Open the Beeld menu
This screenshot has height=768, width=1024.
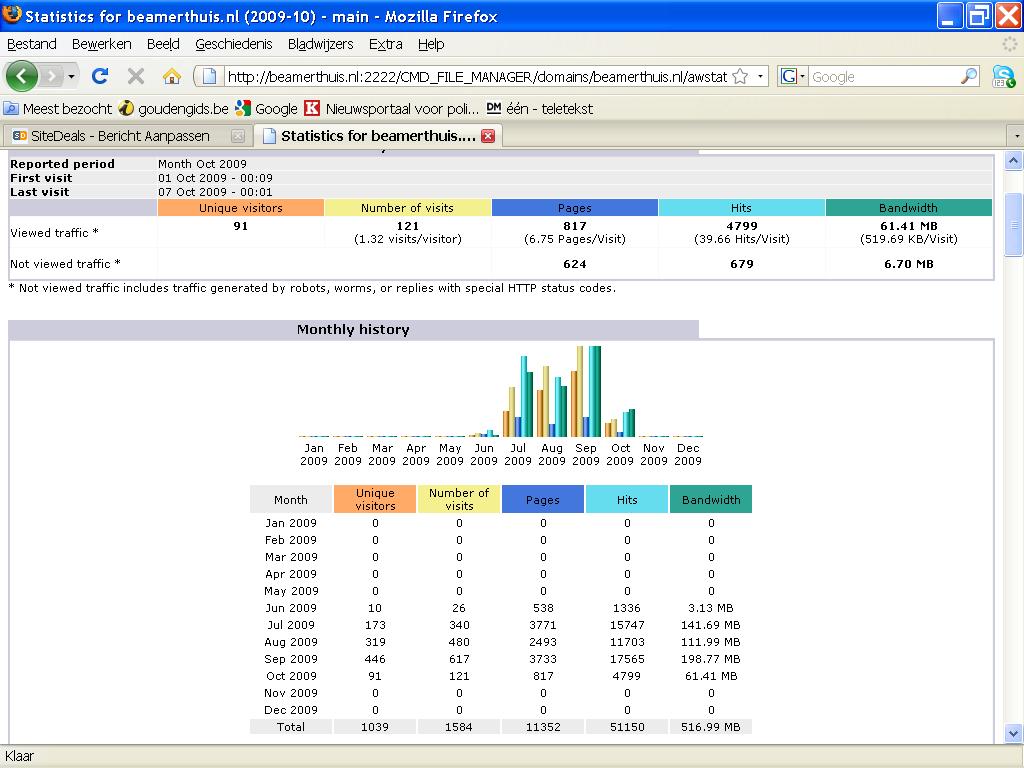click(163, 44)
